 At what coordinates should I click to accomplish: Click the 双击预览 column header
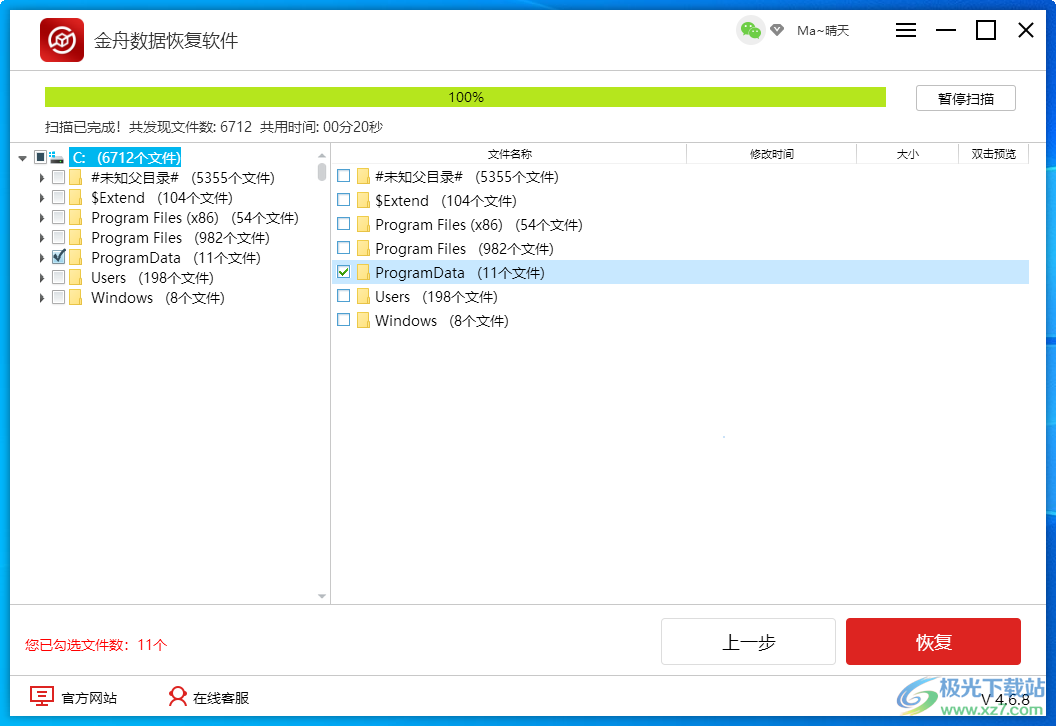pos(993,154)
